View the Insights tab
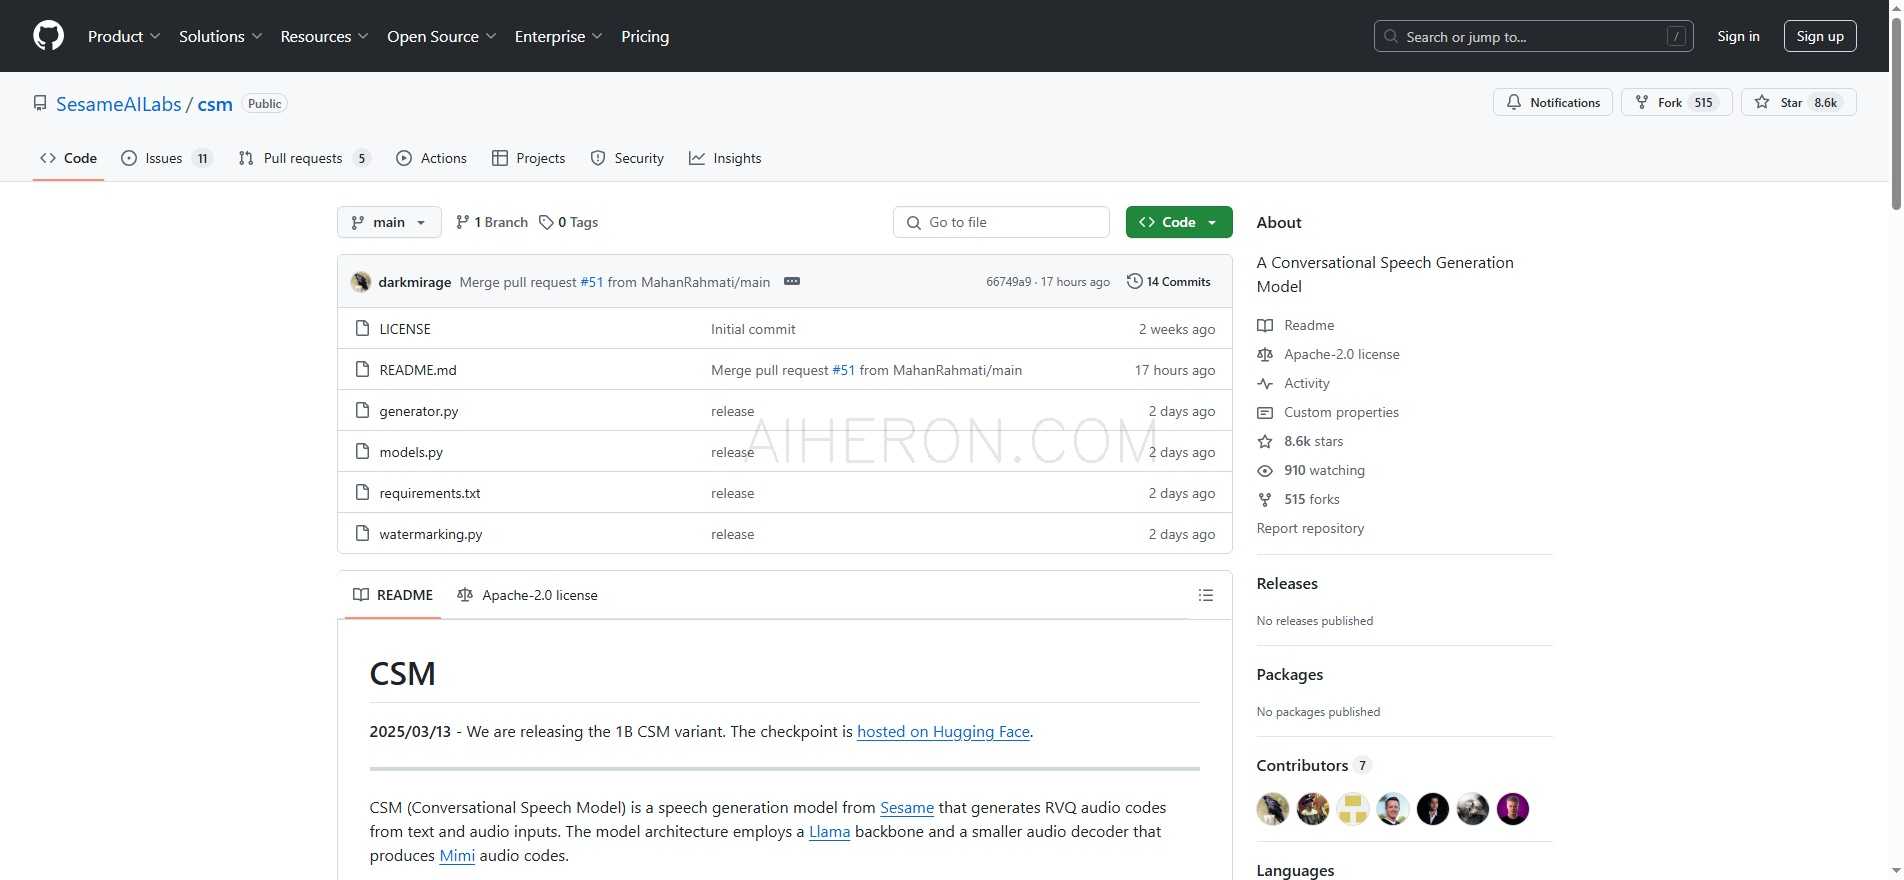The image size is (1904, 880). (x=725, y=158)
